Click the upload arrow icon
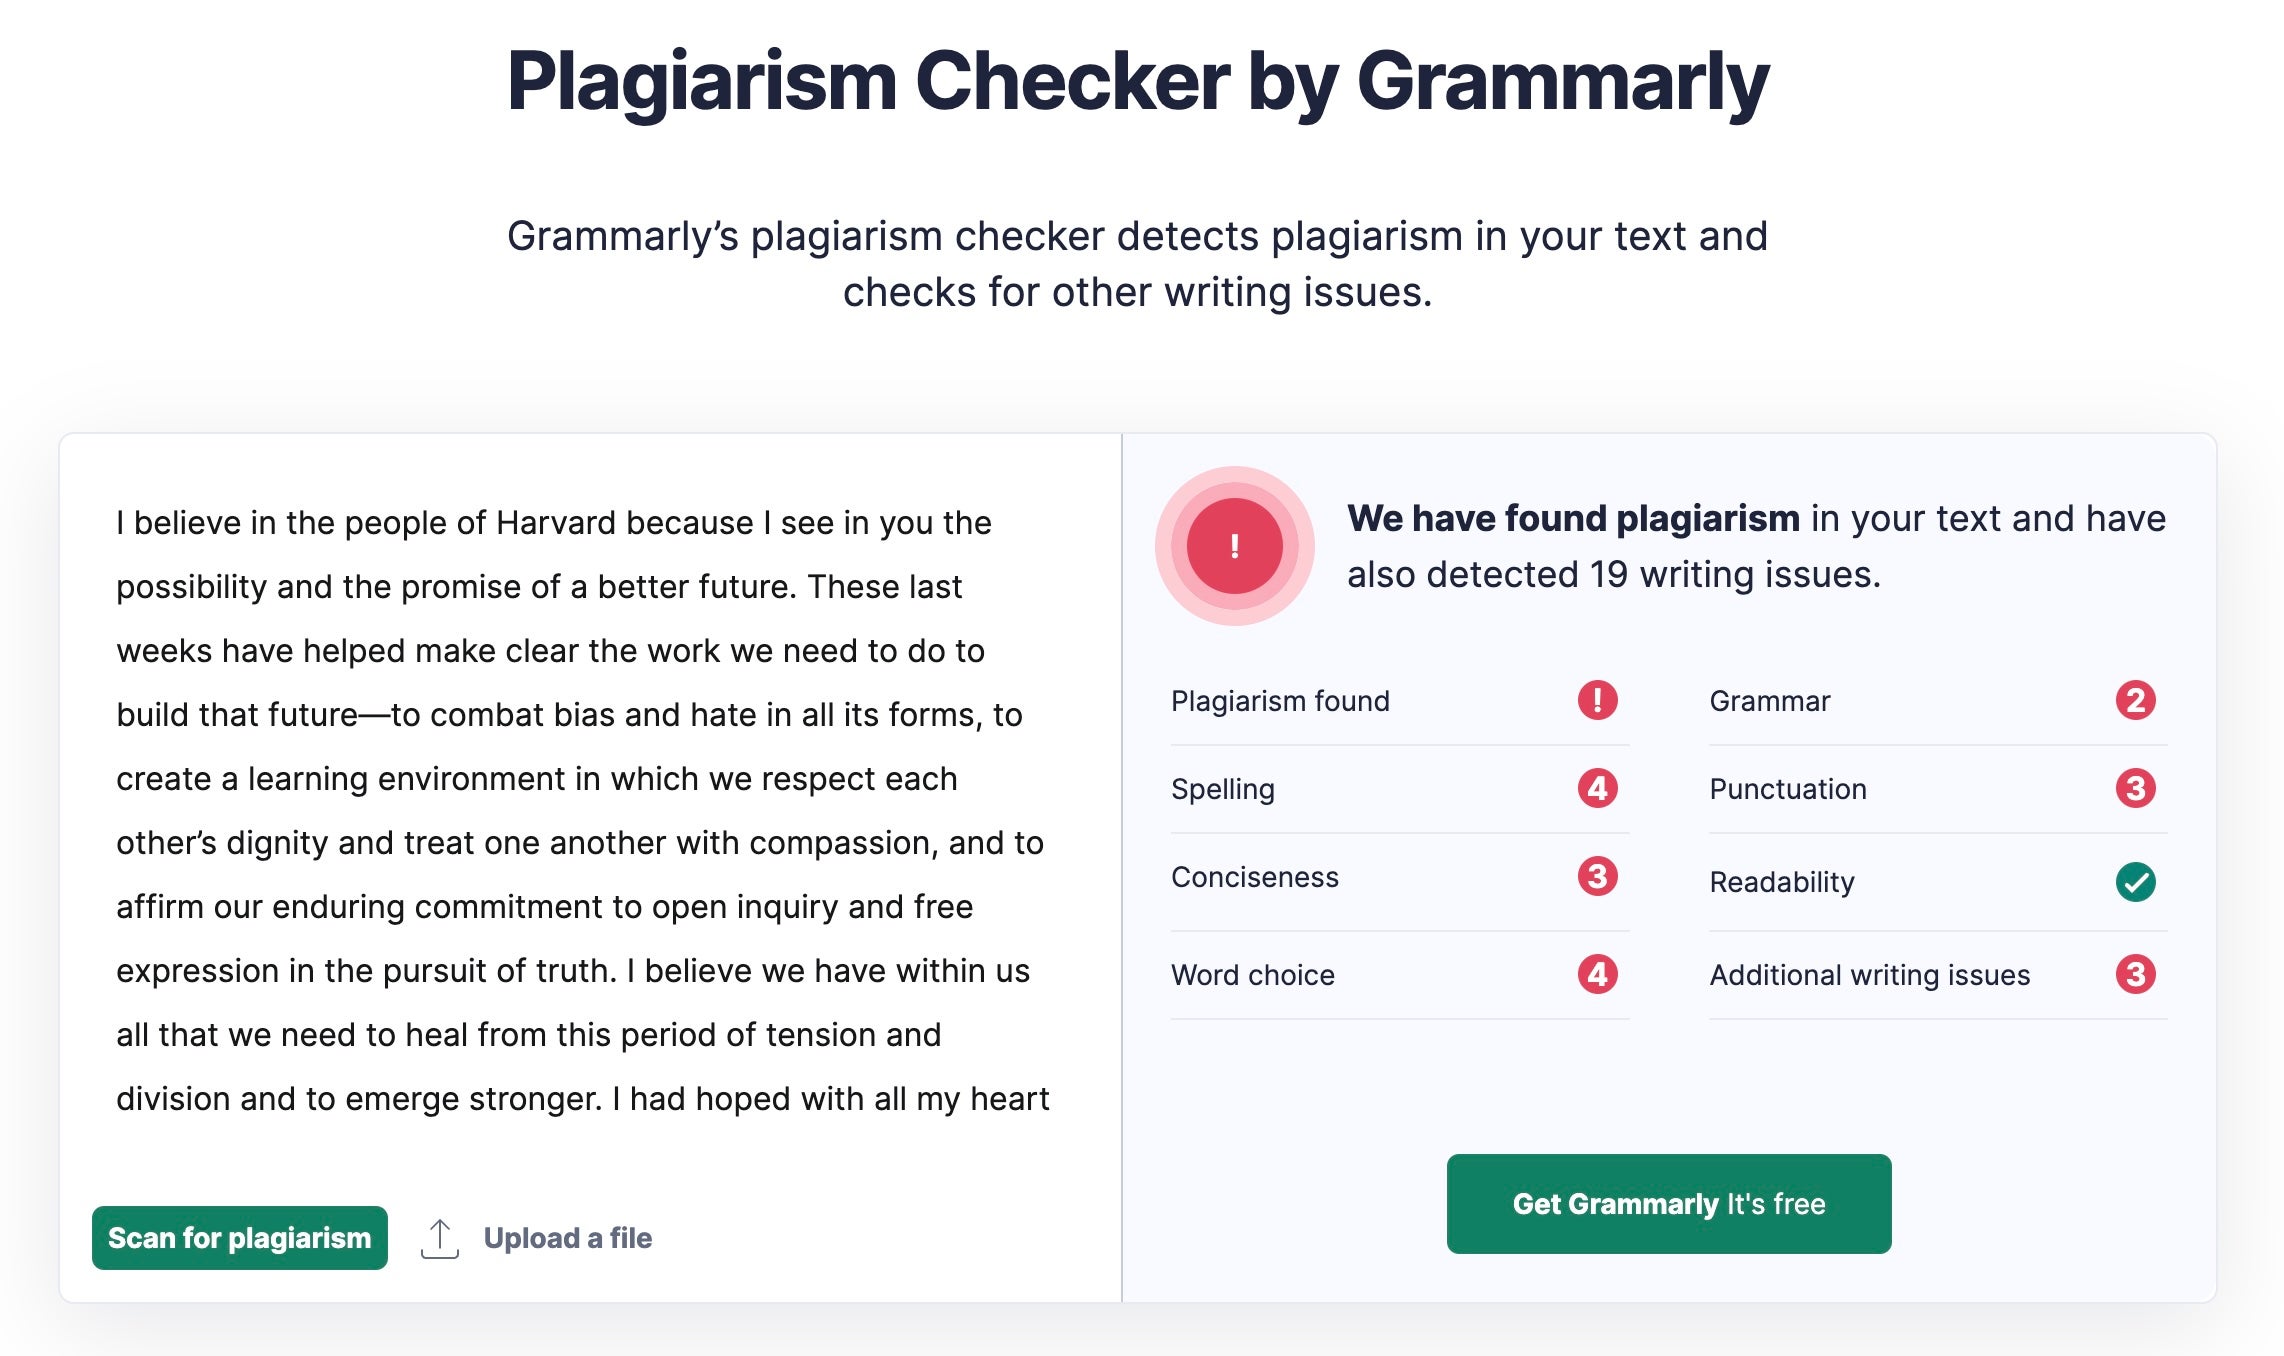 click(x=440, y=1238)
